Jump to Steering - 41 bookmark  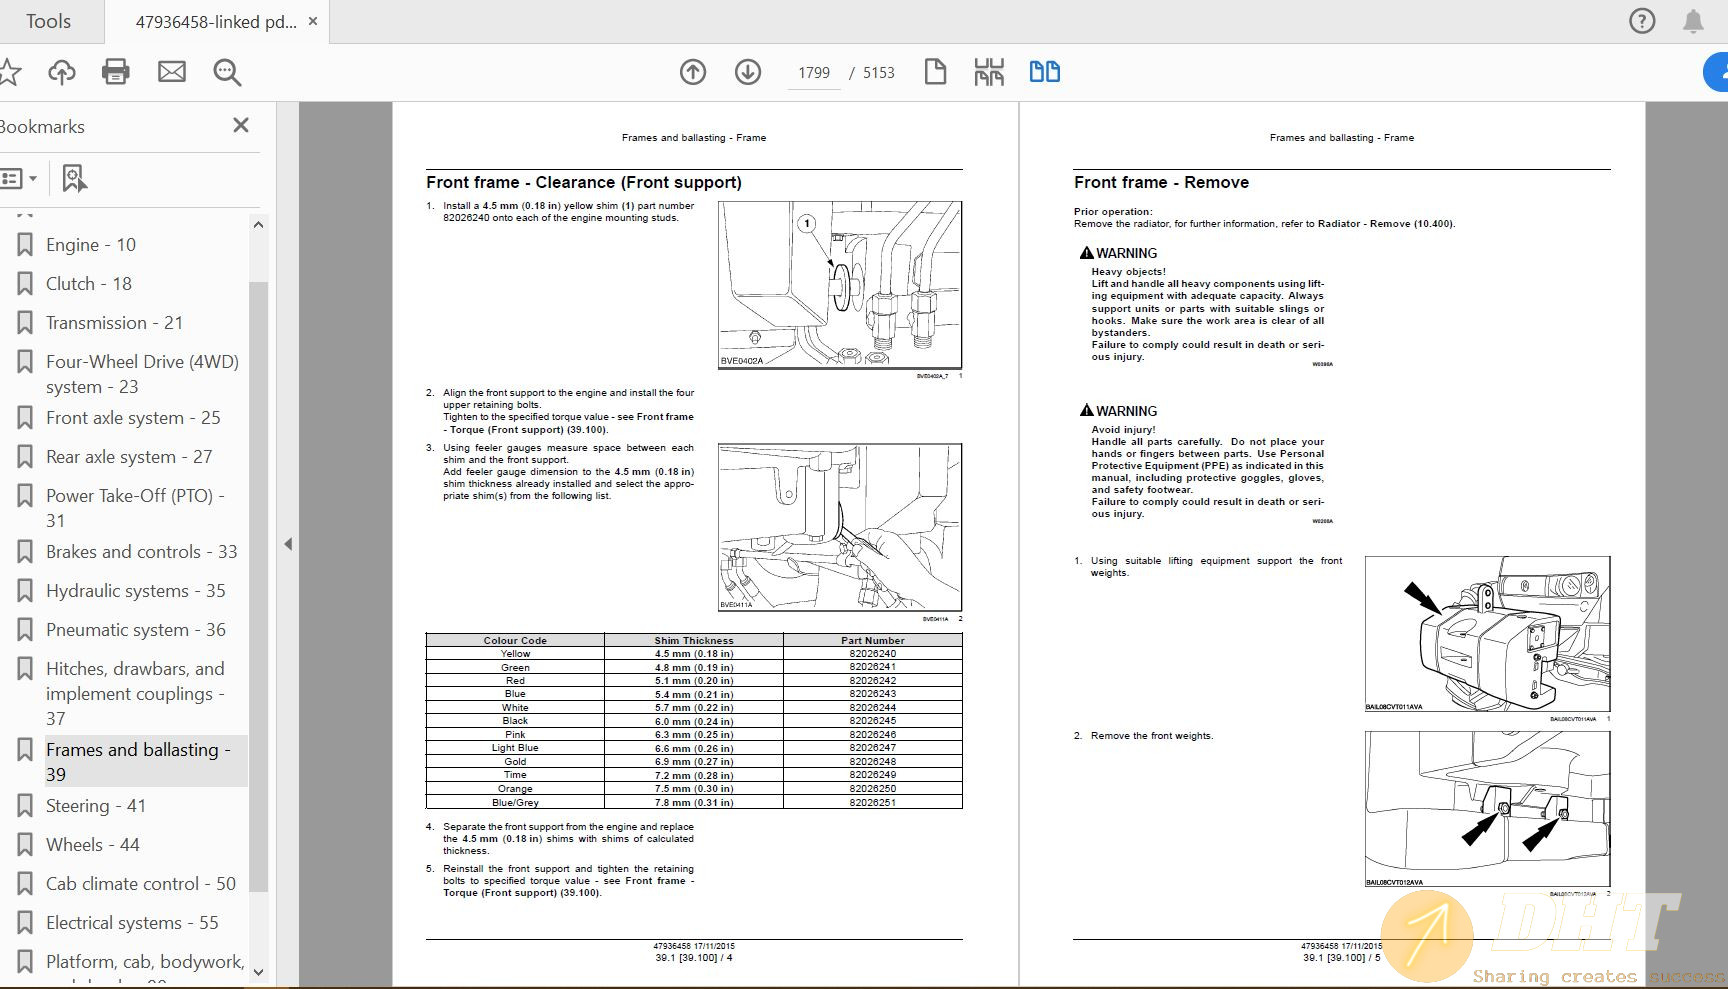tap(96, 806)
